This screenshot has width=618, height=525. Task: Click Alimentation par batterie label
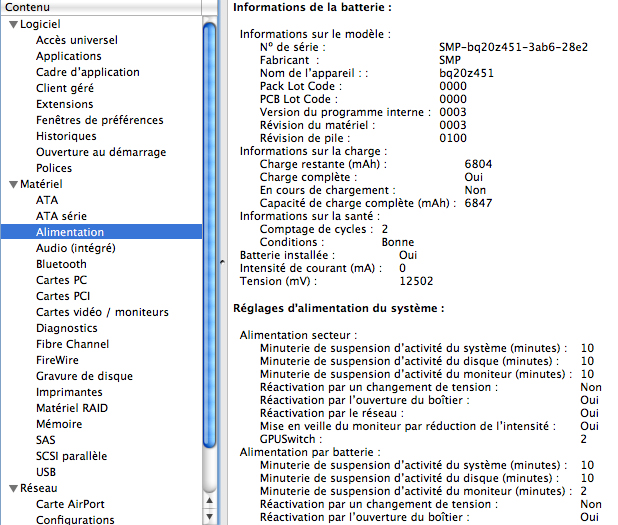(310, 452)
